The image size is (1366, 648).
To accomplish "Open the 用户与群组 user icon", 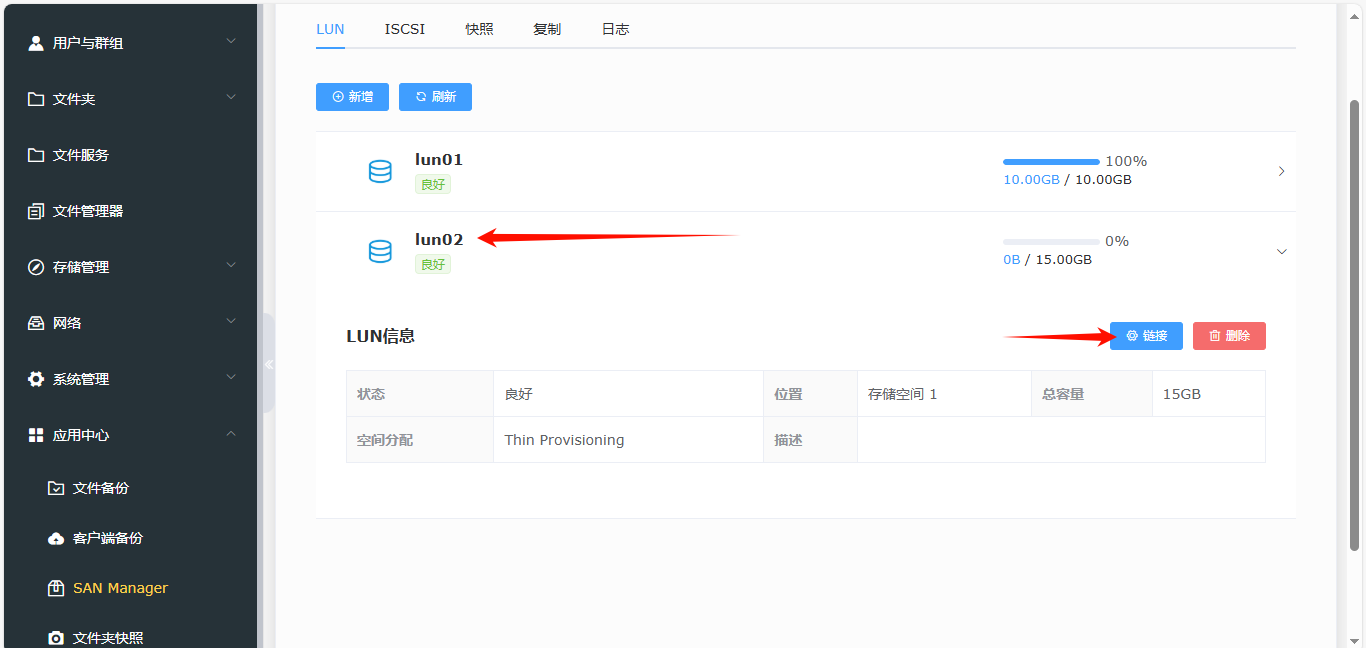I will coord(35,42).
